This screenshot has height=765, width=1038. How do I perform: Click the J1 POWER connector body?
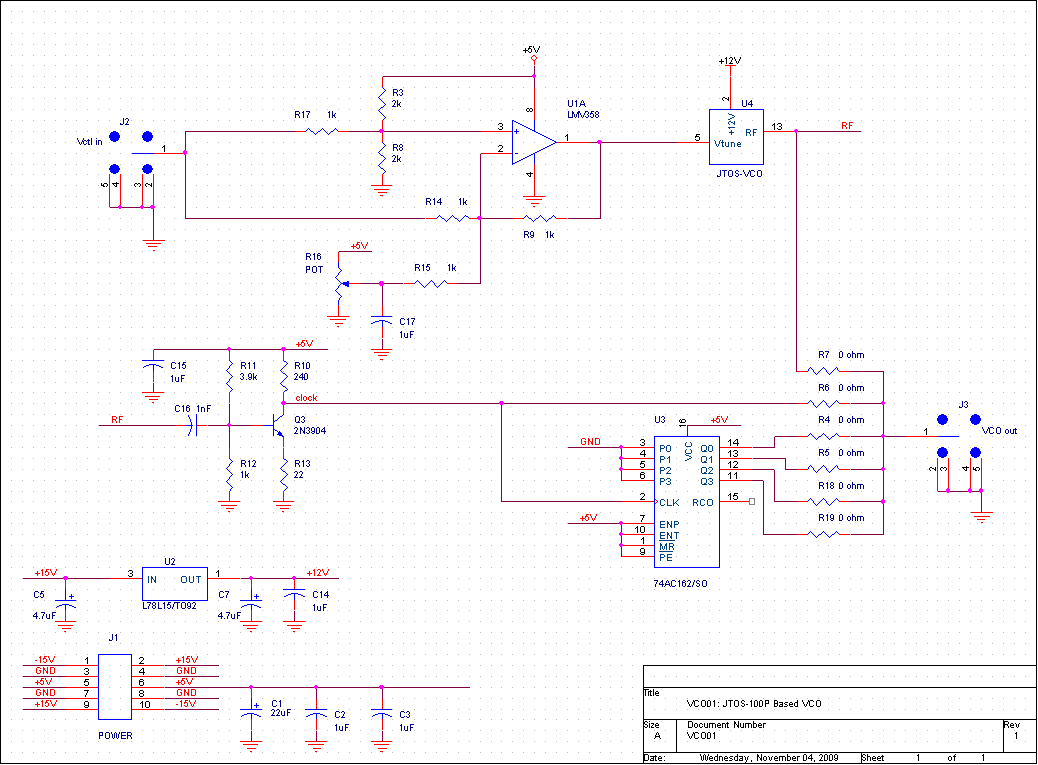115,685
